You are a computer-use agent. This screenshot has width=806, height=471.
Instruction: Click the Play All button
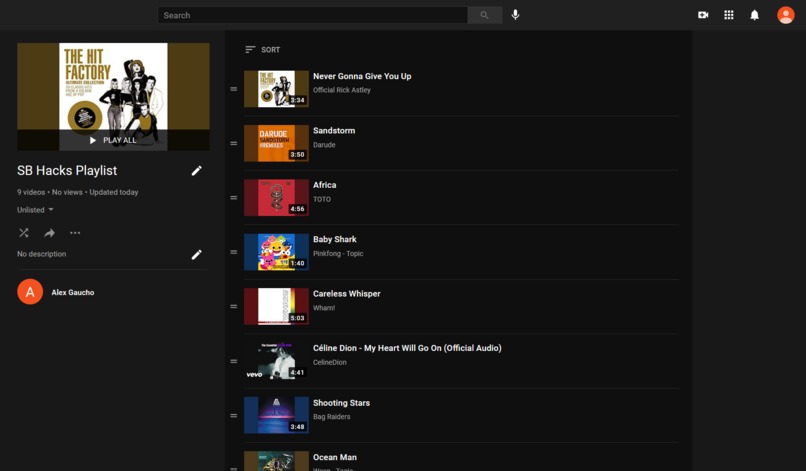click(113, 140)
